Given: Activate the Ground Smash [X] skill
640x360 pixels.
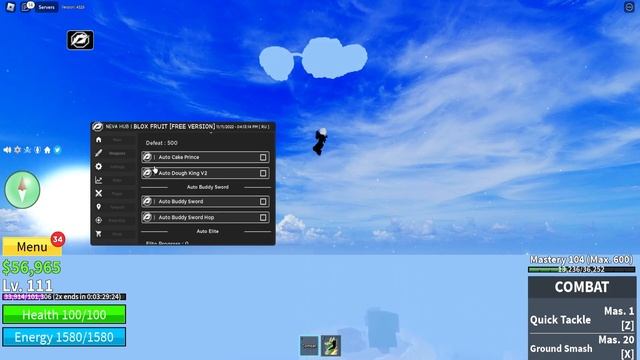Looking at the screenshot, I should pos(582,347).
